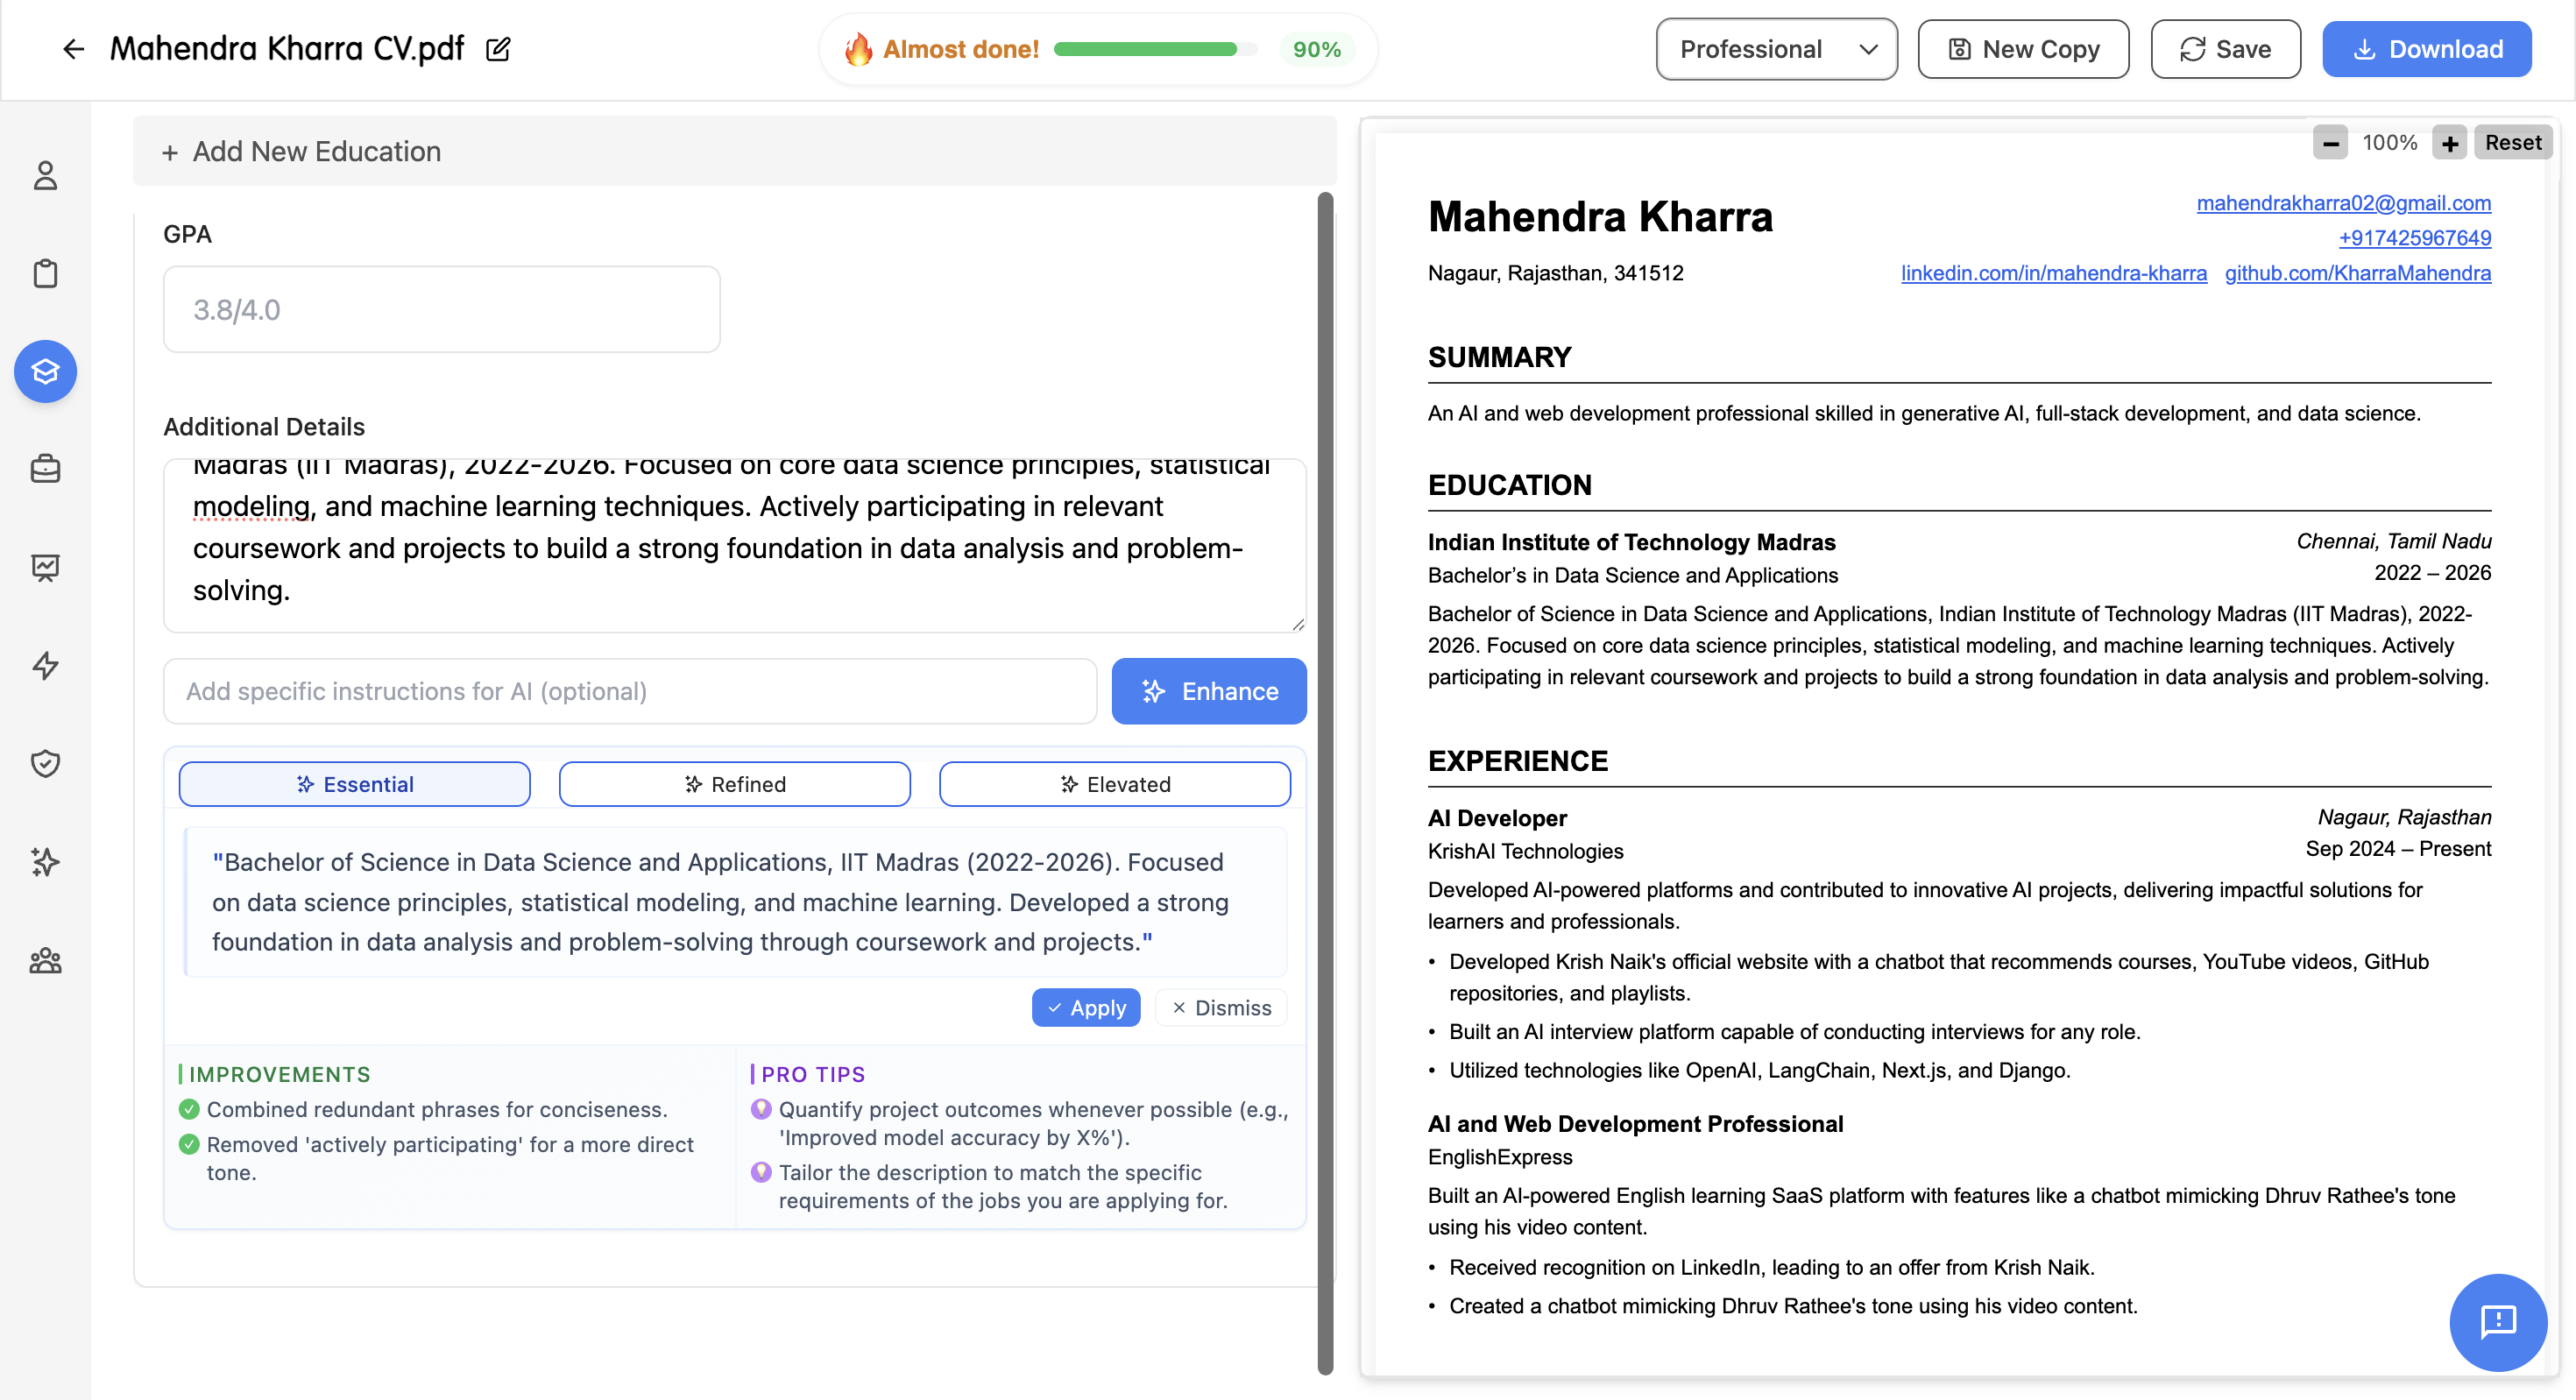Open the clipboard summary sidebar icon
The width and height of the screenshot is (2576, 1400).
45,273
